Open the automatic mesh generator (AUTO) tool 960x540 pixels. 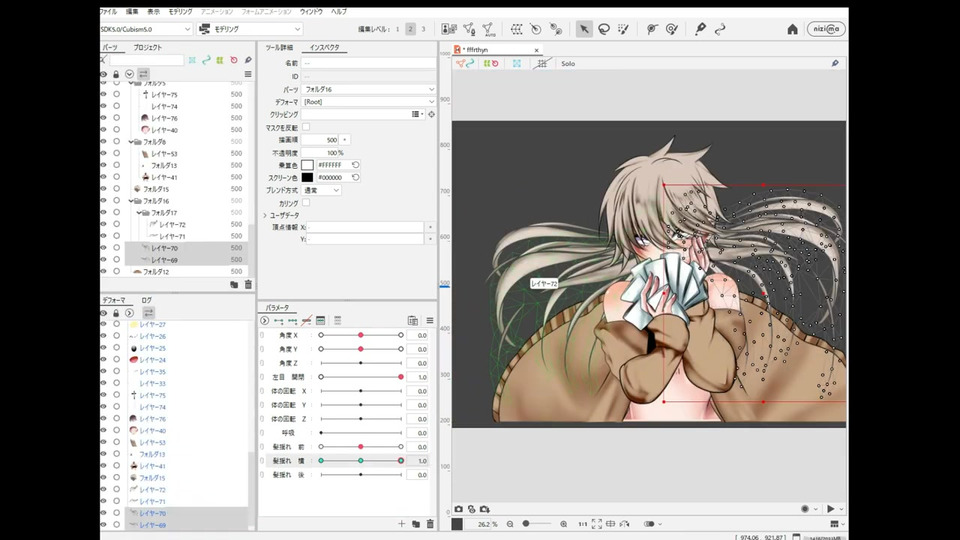pyautogui.click(x=488, y=29)
